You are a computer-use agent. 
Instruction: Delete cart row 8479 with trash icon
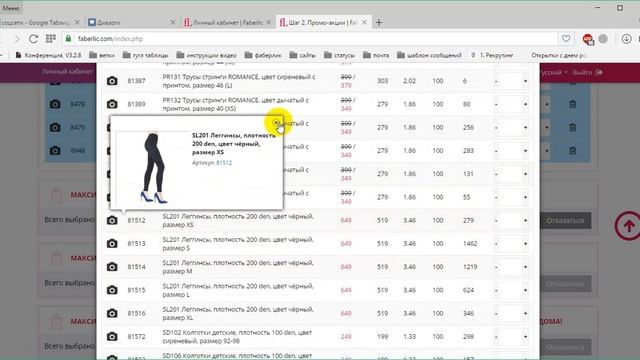click(572, 127)
